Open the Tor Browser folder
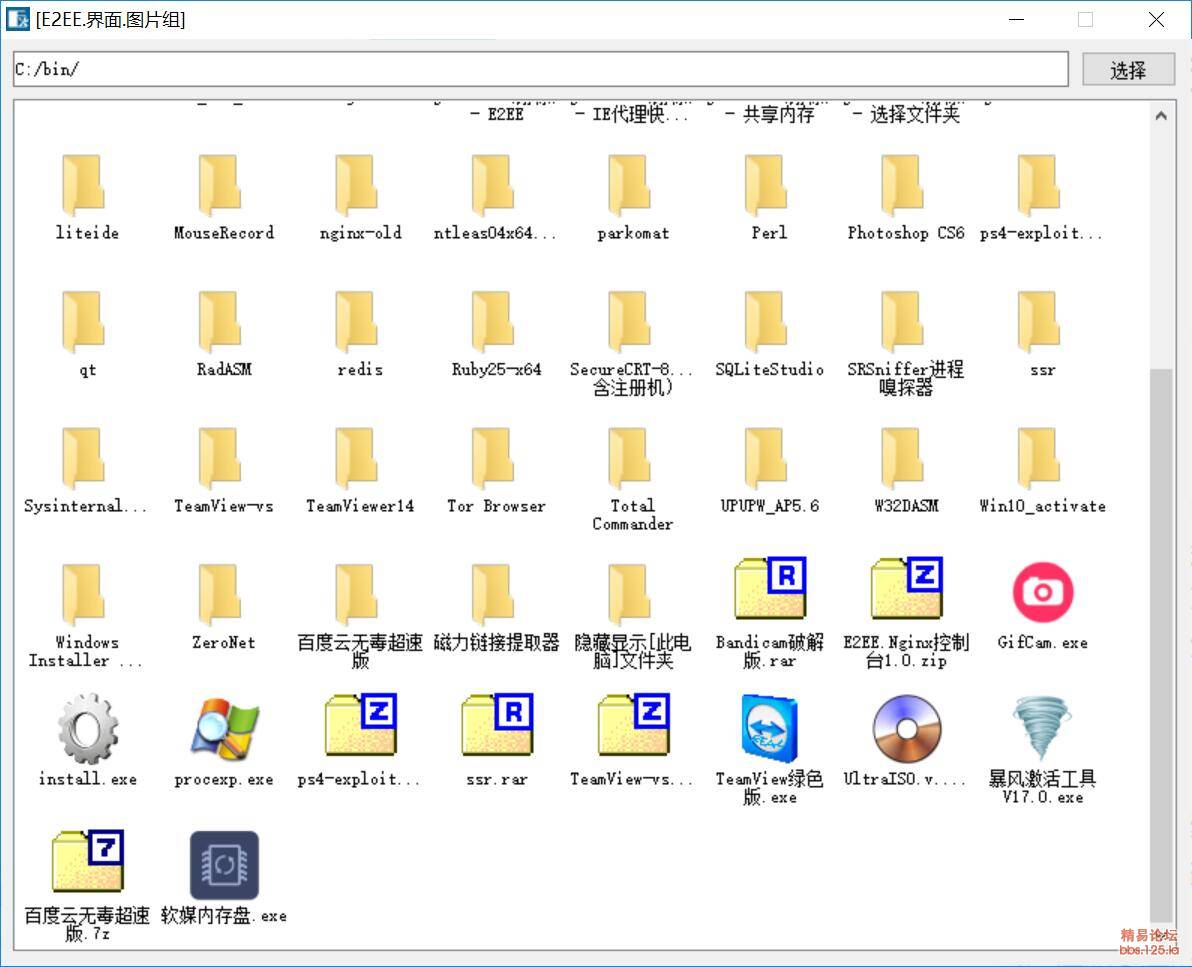This screenshot has height=967, width=1192. click(x=493, y=458)
